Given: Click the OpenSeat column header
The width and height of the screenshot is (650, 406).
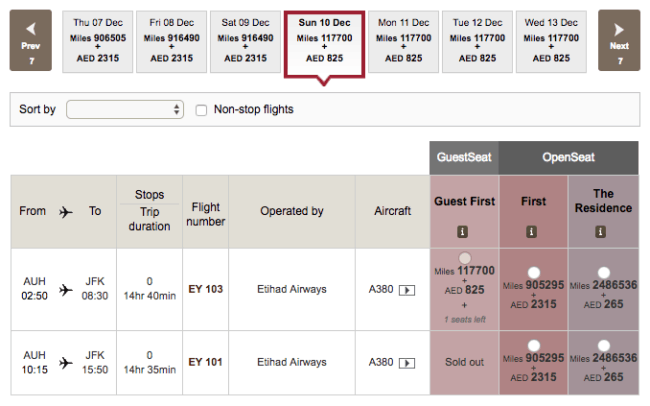Looking at the screenshot, I should 568,157.
